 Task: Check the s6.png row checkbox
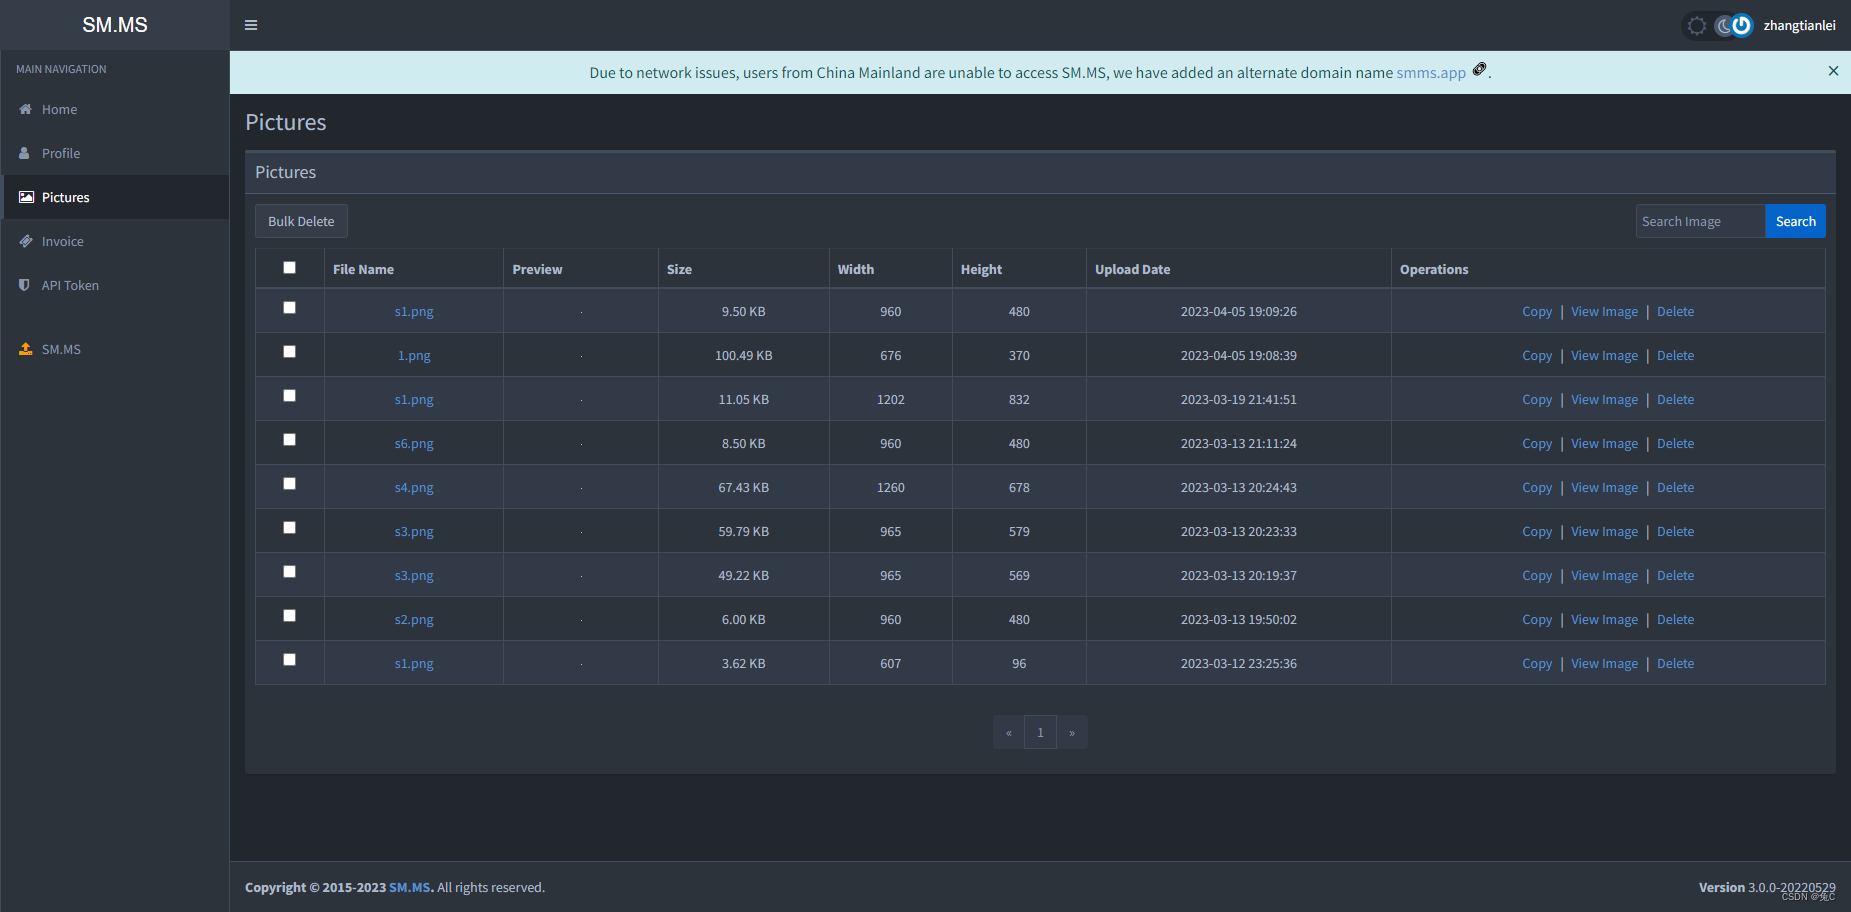pos(290,440)
